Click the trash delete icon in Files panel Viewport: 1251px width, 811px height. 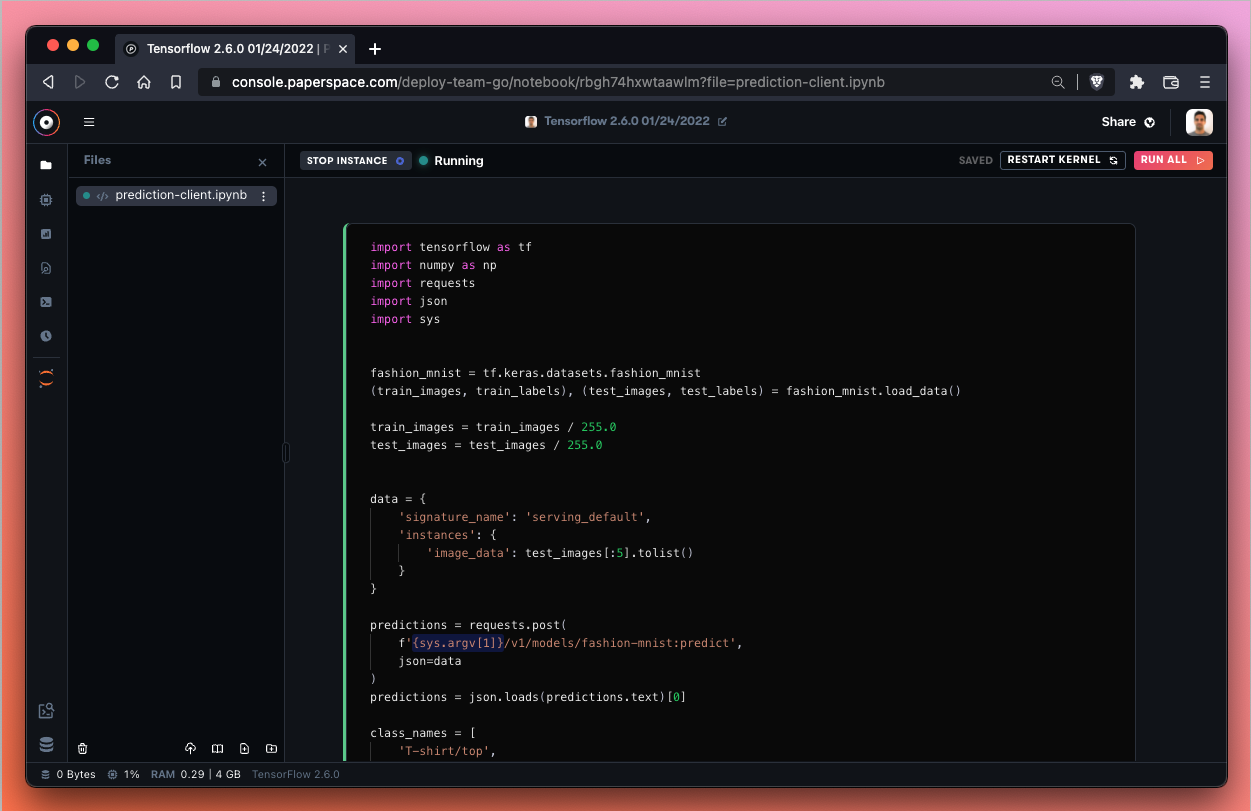(83, 748)
